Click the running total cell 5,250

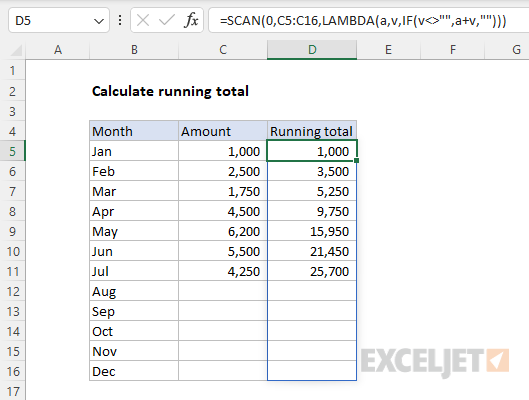[312, 191]
